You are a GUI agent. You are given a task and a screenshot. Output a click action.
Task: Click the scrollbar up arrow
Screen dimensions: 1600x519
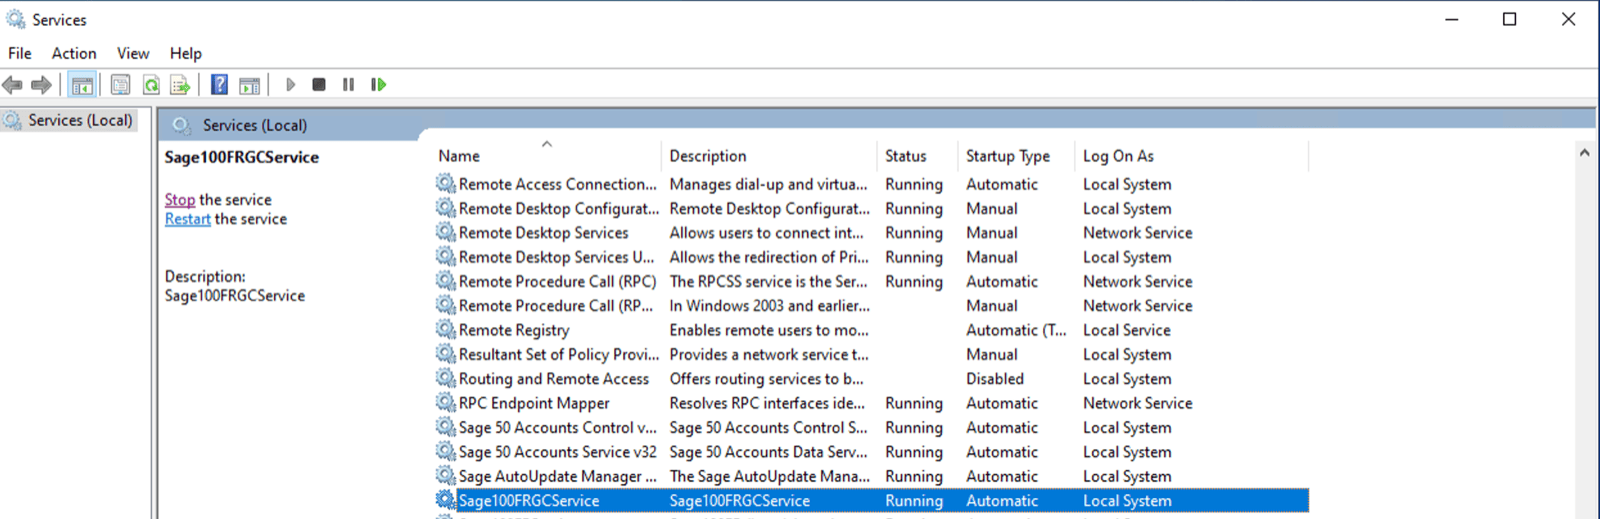pos(1584,153)
